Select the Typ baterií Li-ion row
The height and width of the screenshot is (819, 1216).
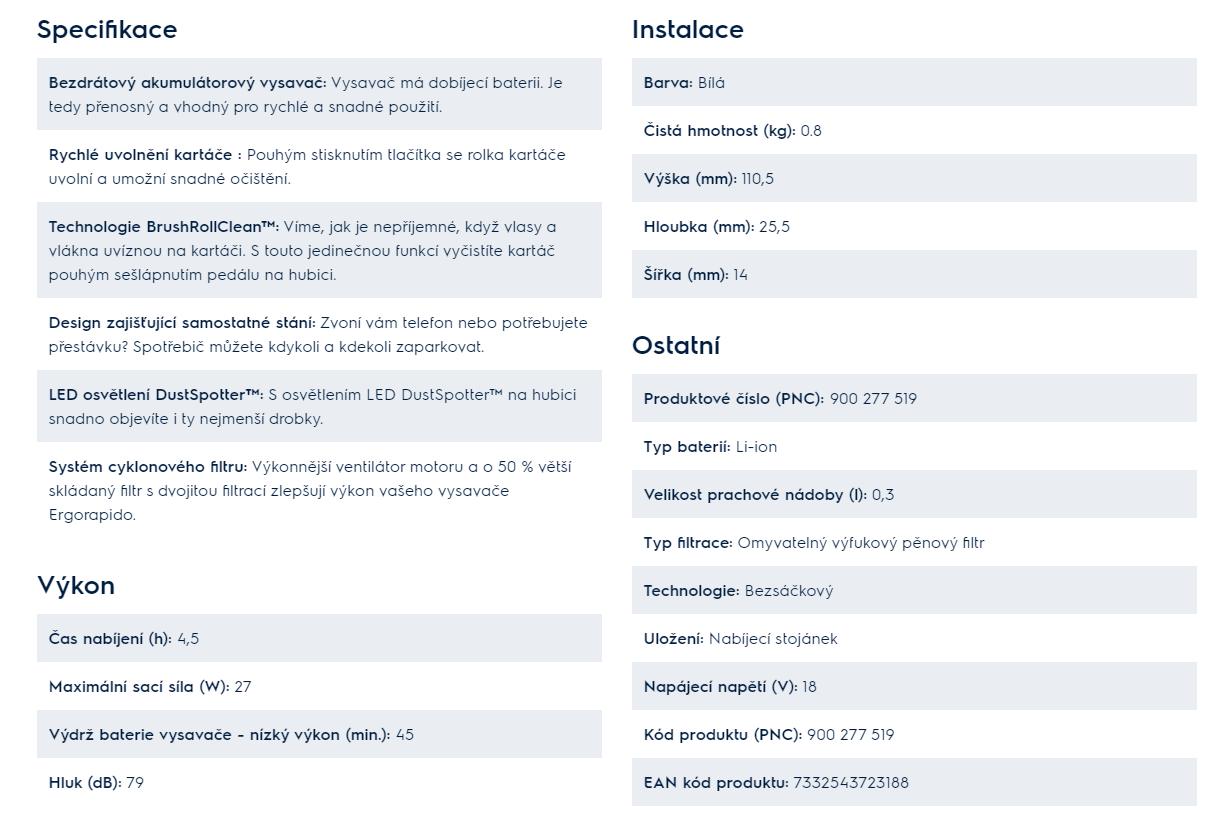tap(914, 446)
